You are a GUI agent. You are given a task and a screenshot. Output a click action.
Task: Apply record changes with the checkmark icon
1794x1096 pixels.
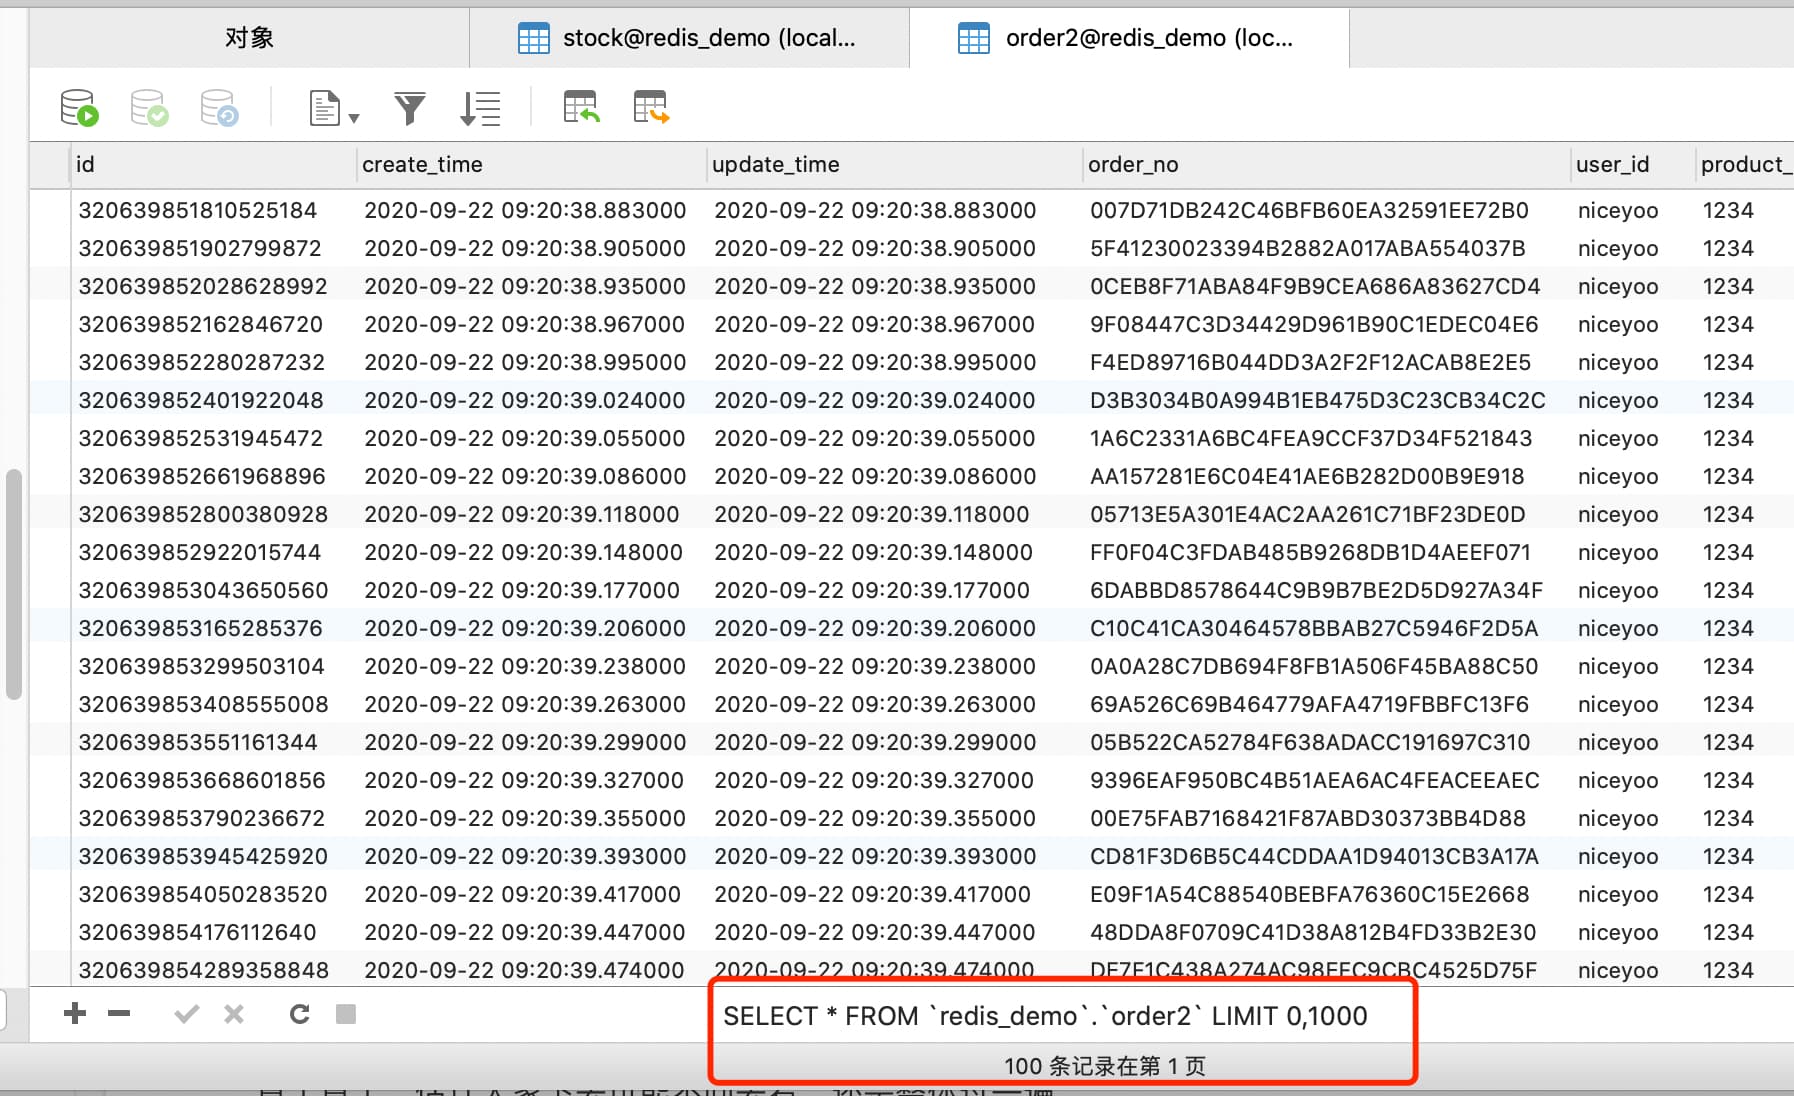click(185, 1013)
